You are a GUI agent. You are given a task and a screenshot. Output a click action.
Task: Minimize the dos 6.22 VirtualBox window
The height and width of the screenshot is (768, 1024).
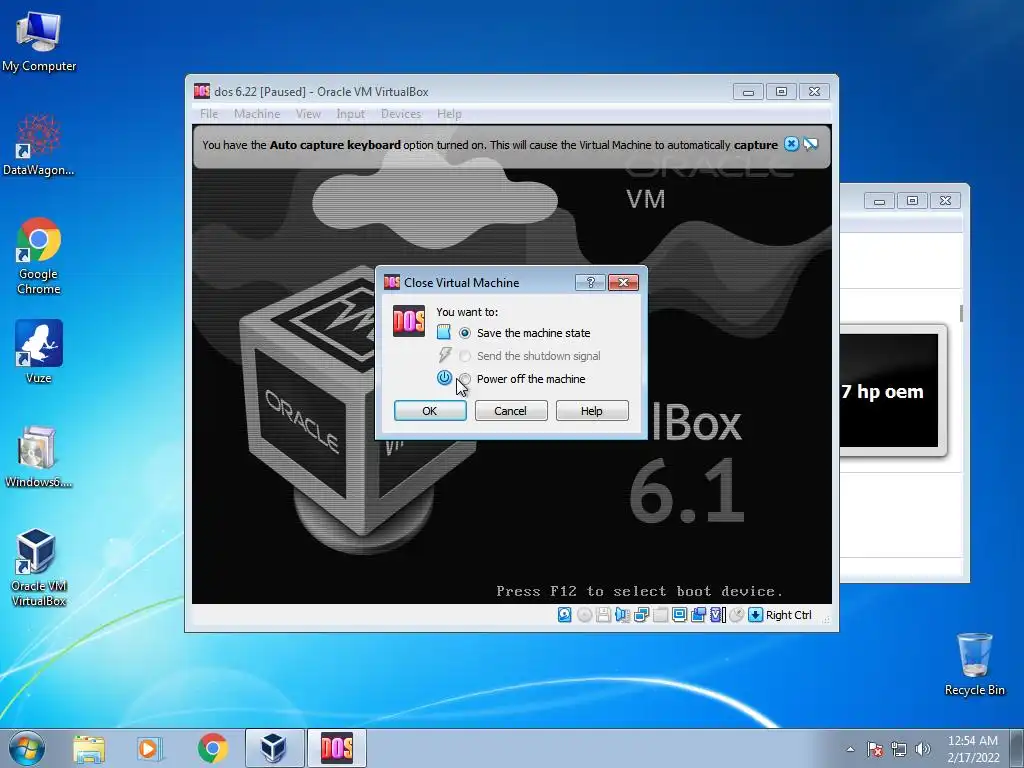(748, 91)
